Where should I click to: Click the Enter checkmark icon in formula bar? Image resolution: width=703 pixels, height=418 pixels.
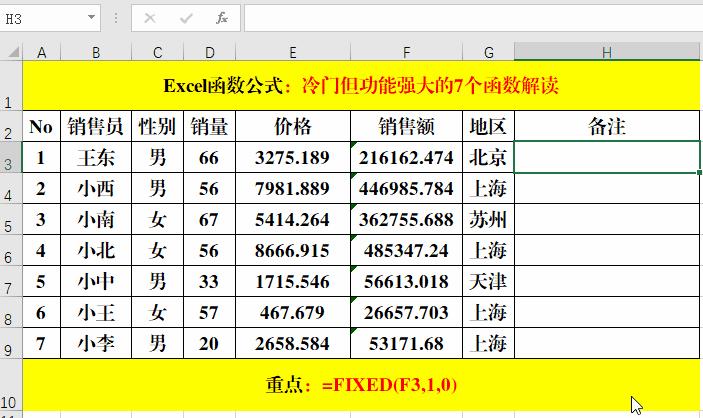pyautogui.click(x=186, y=18)
